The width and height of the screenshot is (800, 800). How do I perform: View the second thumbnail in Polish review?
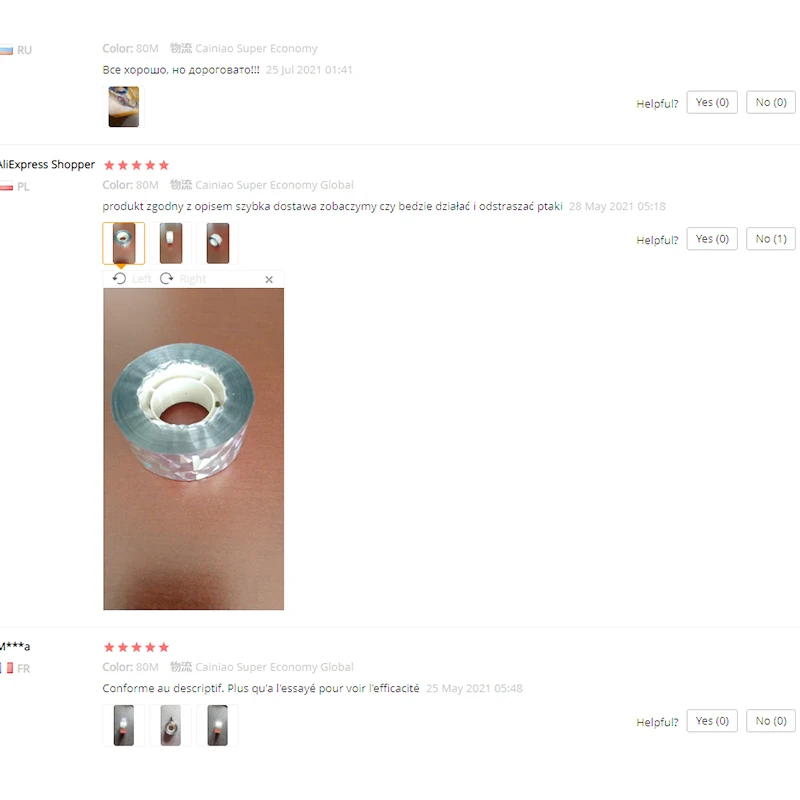[x=170, y=243]
